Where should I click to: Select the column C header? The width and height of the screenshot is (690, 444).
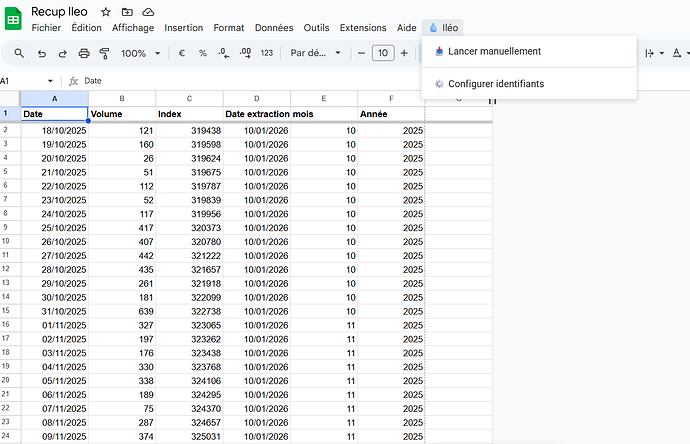coord(189,98)
